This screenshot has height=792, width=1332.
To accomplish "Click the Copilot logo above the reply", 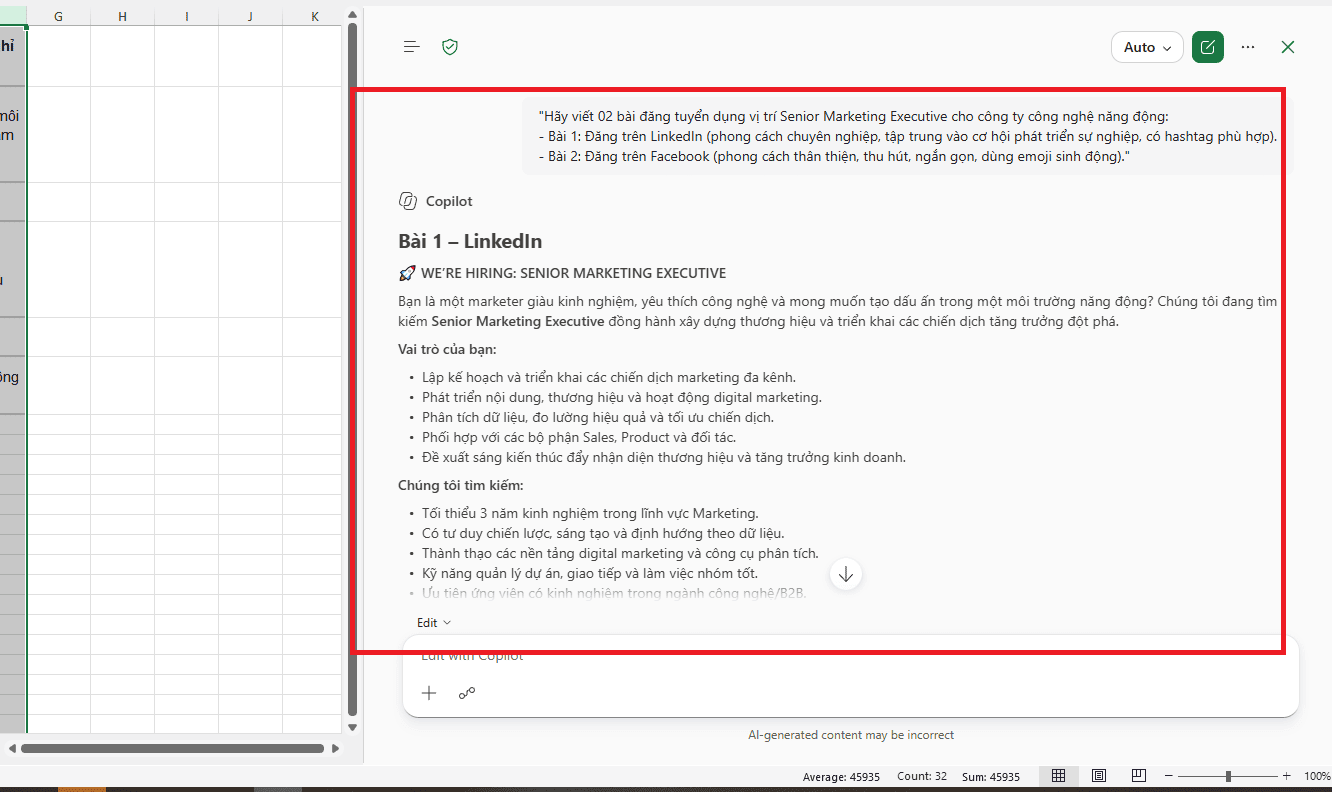I will (408, 201).
